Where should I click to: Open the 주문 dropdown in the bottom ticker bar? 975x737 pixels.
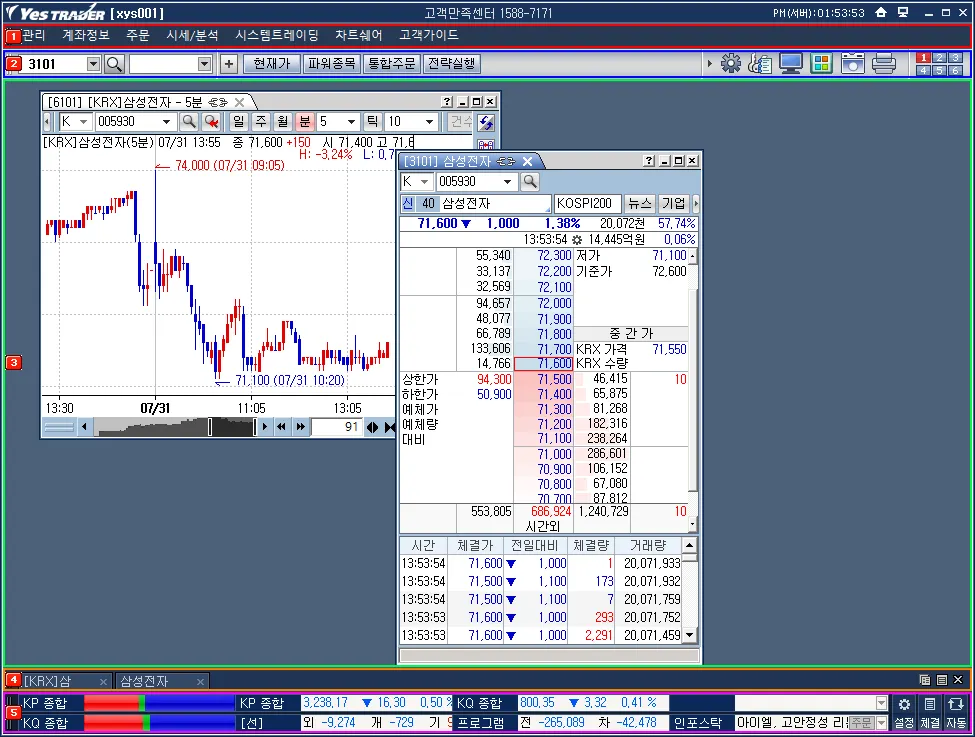[881, 723]
